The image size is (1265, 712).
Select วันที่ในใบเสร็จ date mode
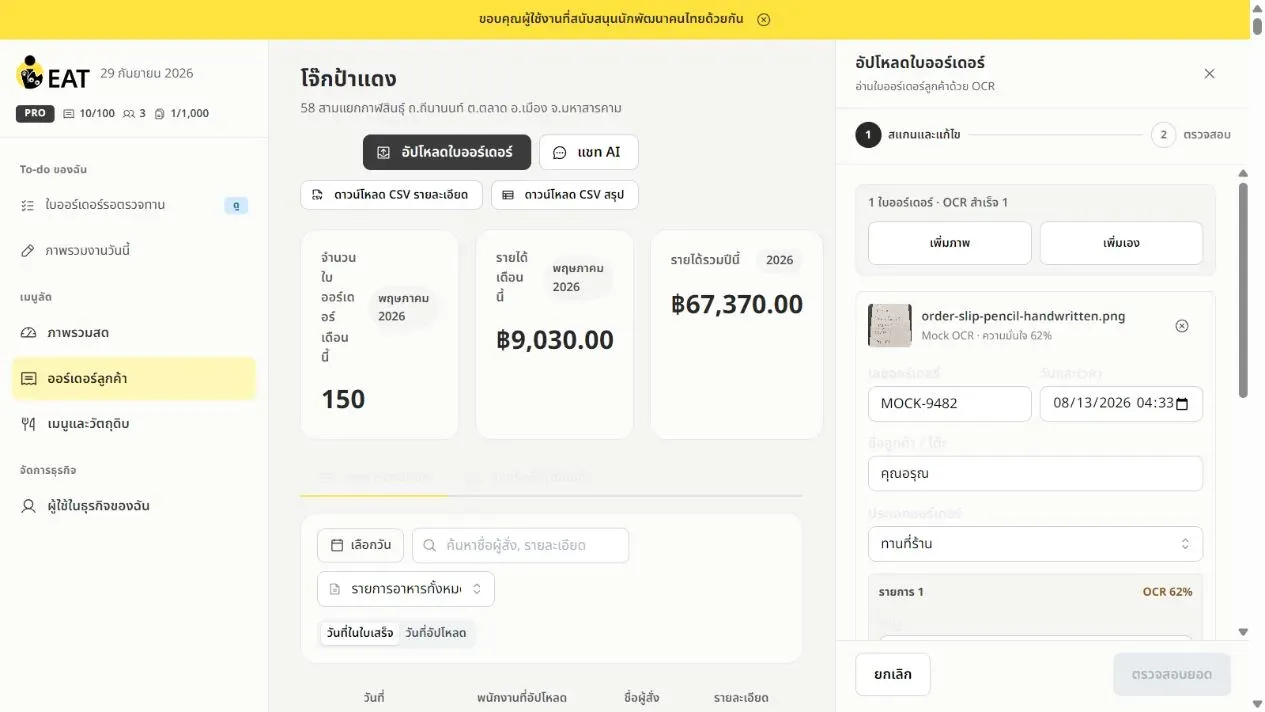pyautogui.click(x=360, y=633)
